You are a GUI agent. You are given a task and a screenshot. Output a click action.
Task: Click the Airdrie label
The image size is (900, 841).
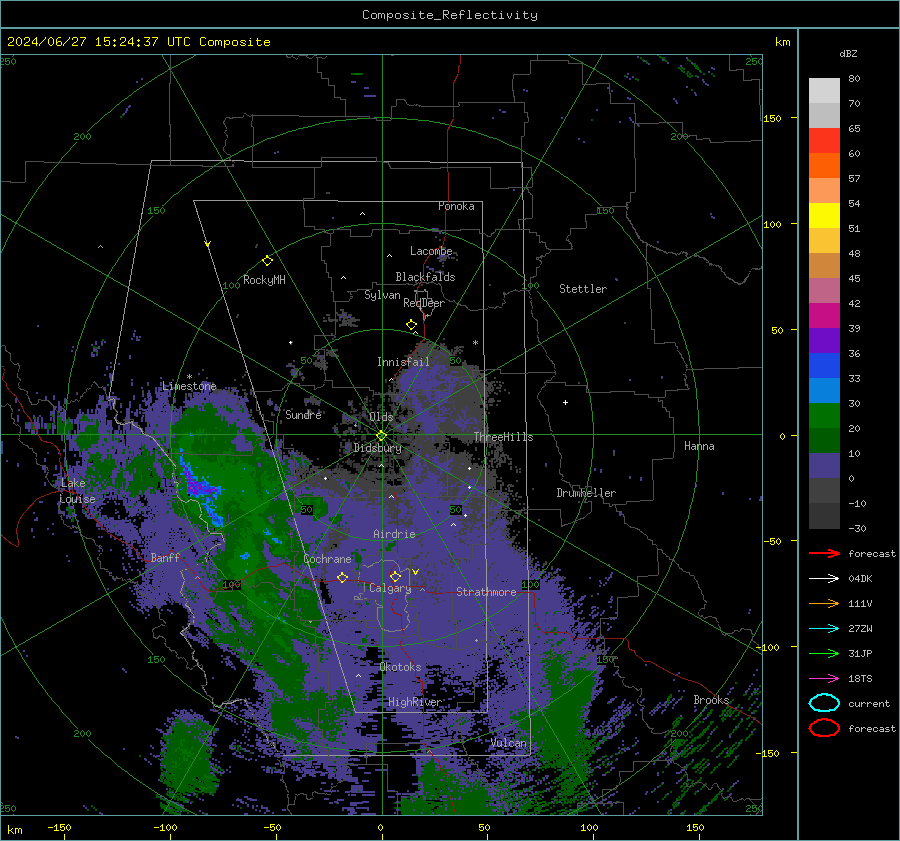pyautogui.click(x=394, y=534)
